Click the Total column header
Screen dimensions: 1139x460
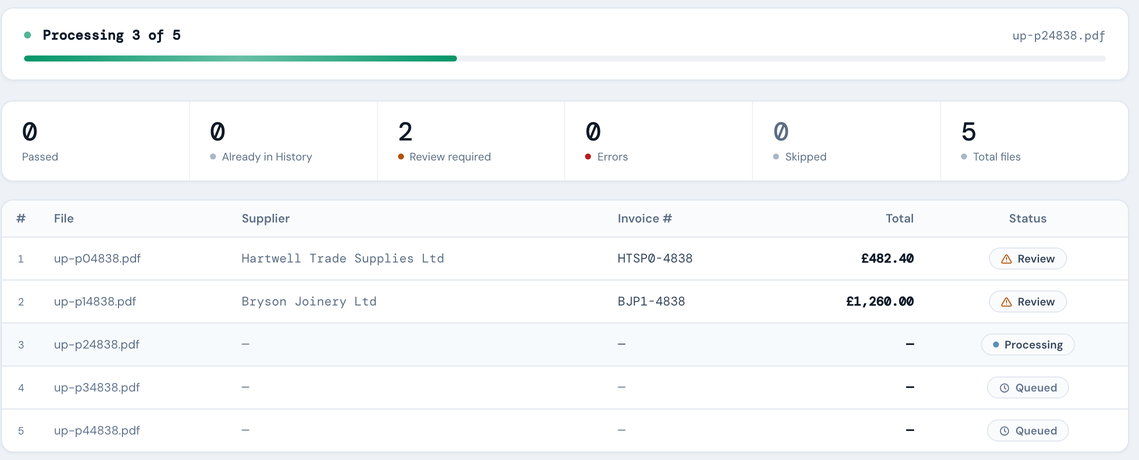pyautogui.click(x=899, y=218)
